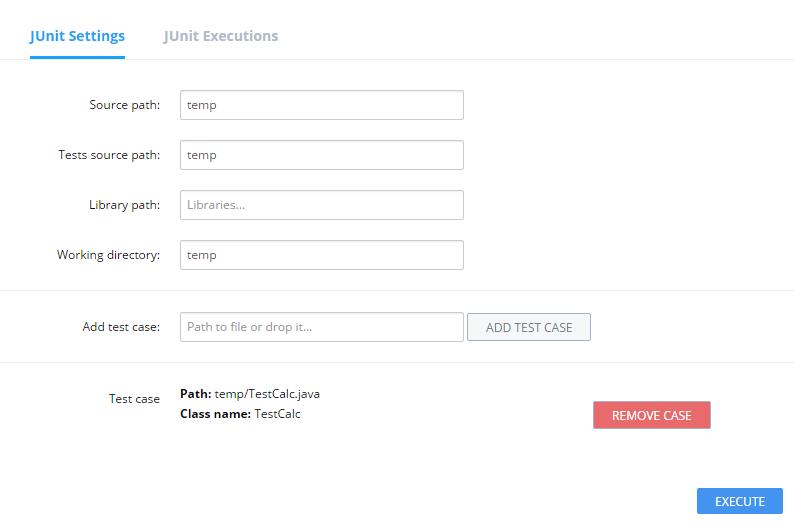This screenshot has height=527, width=794.
Task: Click the Path to file input
Action: (x=321, y=327)
